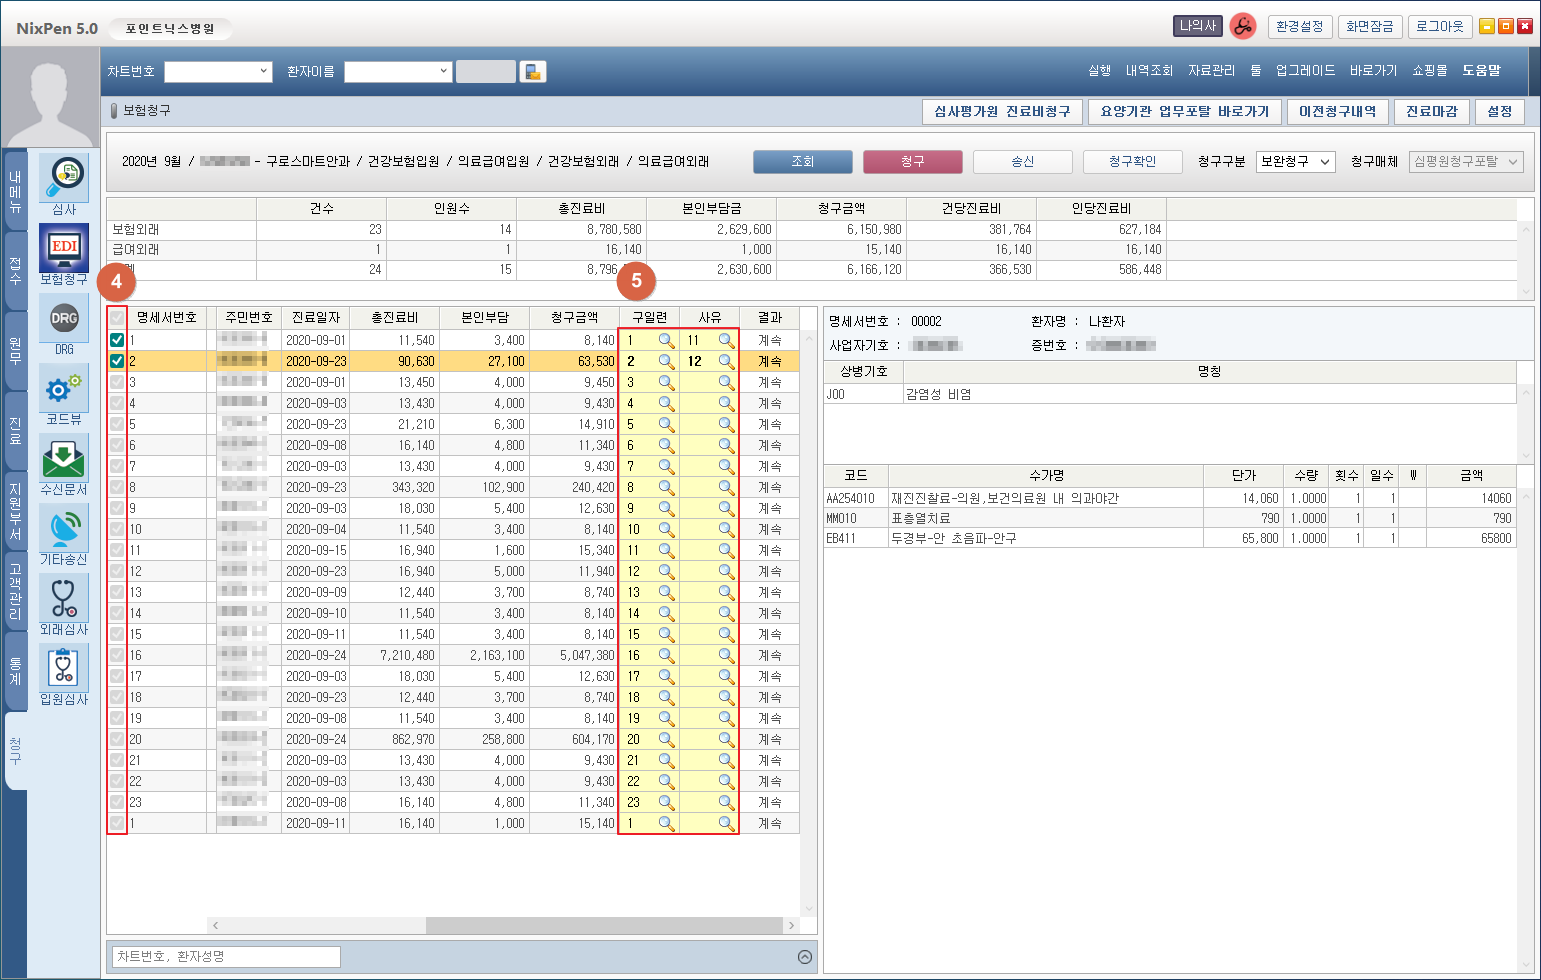
Task: Switch to the 통계 side tab
Action: point(16,671)
